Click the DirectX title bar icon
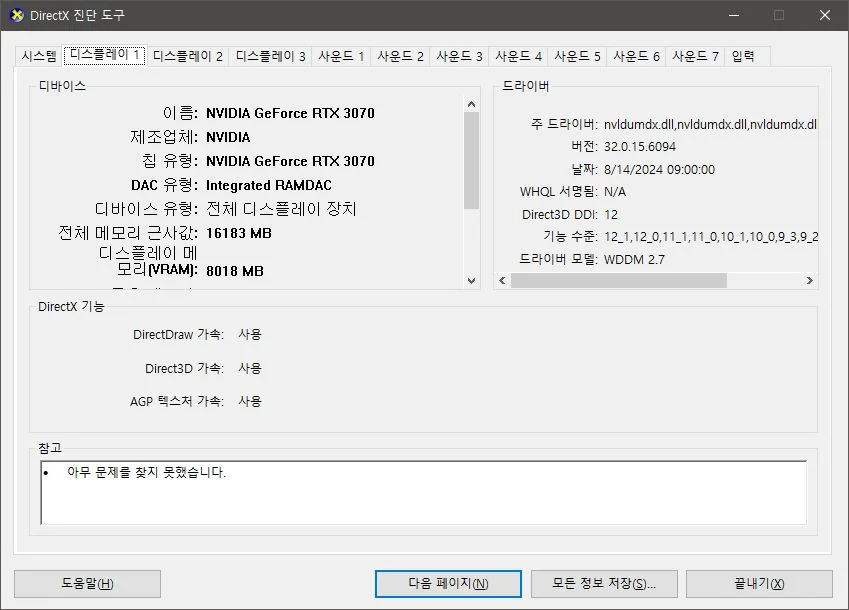The height and width of the screenshot is (610, 849). 17,15
